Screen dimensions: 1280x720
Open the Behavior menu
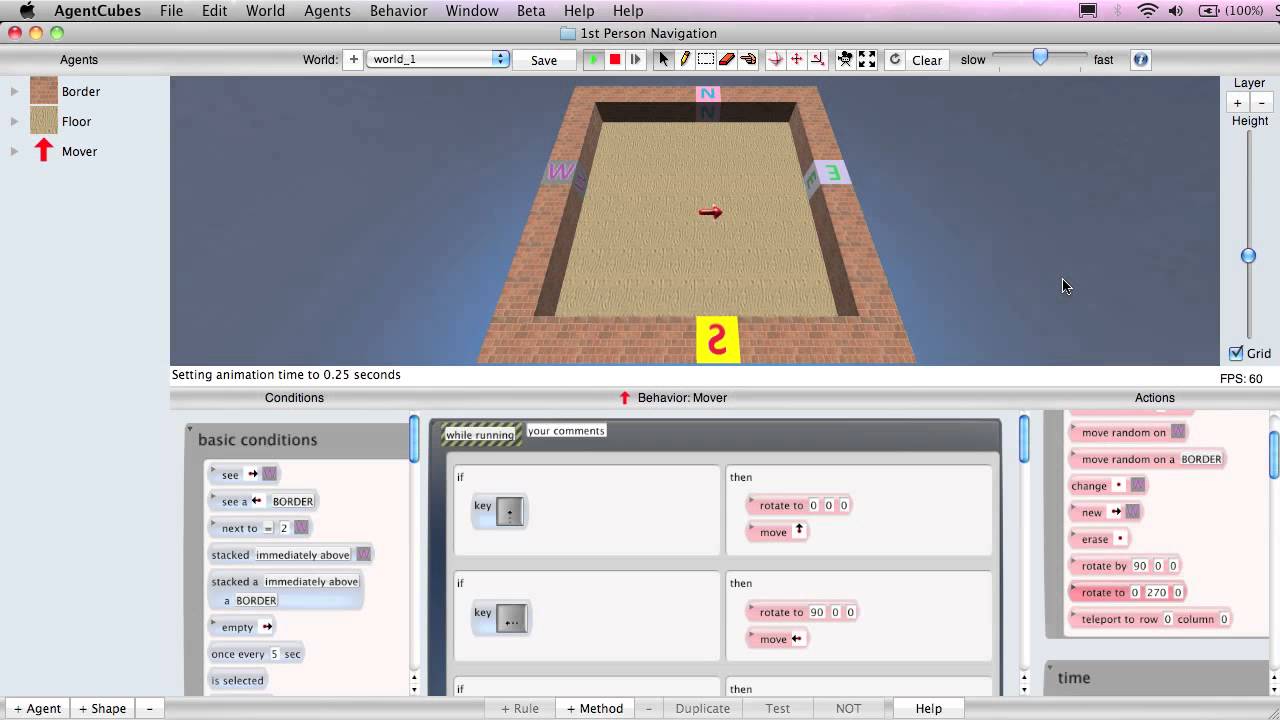[x=398, y=11]
